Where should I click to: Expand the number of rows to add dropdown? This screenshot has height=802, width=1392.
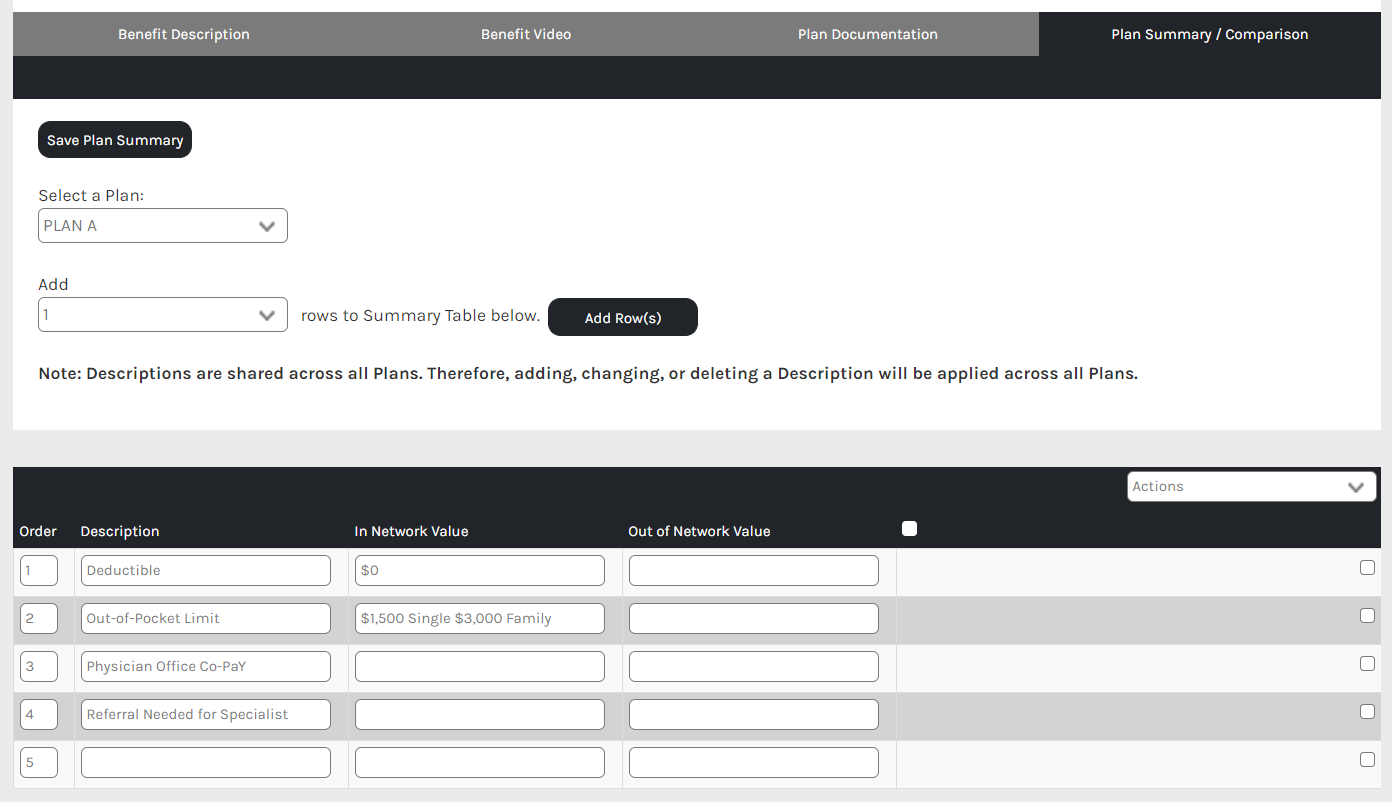(162, 315)
